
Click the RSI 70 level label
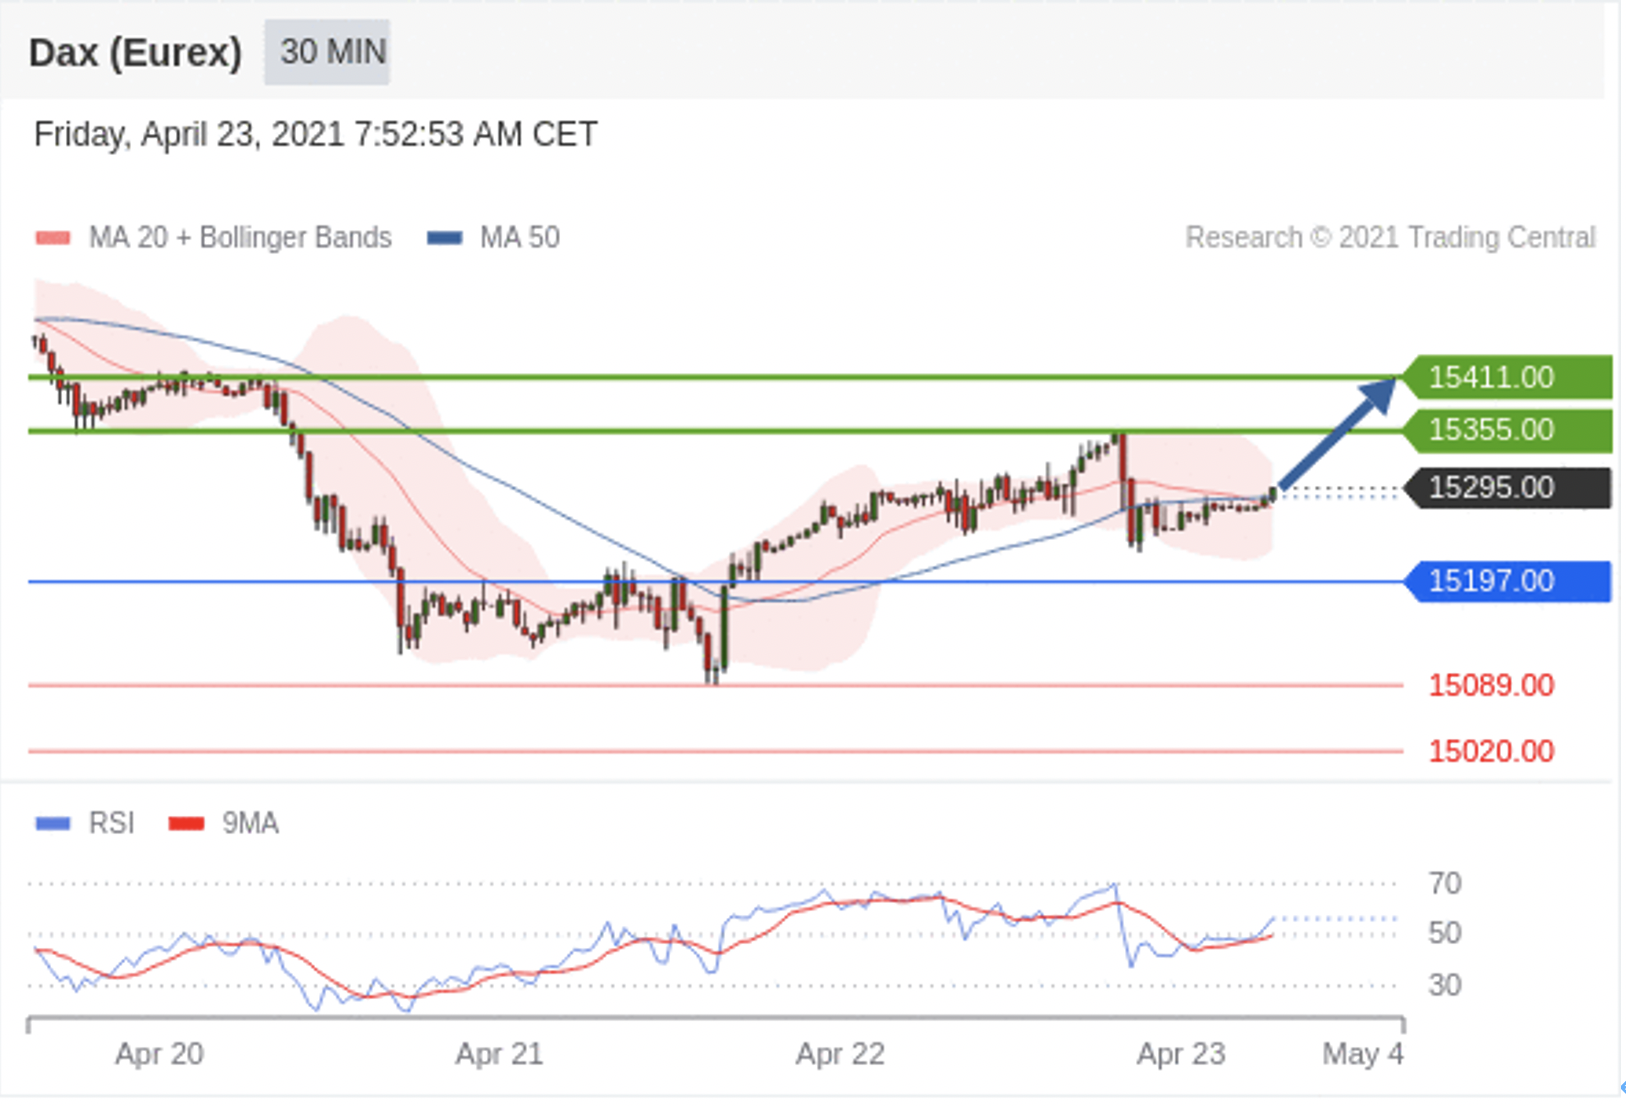(1445, 884)
